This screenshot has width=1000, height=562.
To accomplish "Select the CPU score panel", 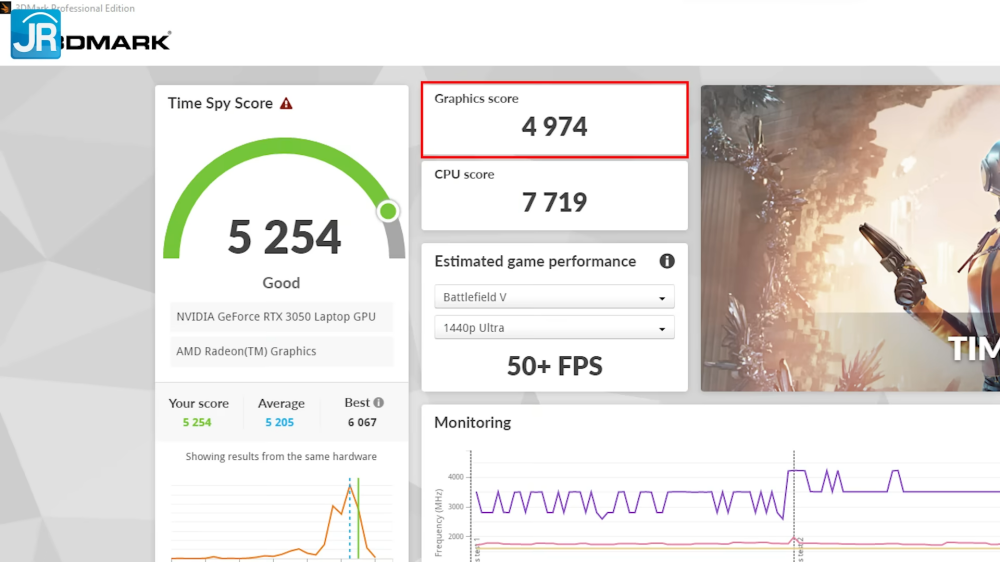I will [x=554, y=195].
